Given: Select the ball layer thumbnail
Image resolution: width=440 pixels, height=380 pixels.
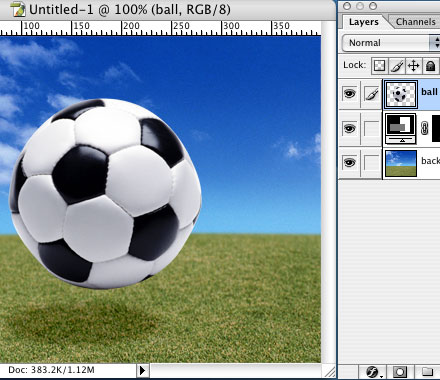Looking at the screenshot, I should coord(401,95).
